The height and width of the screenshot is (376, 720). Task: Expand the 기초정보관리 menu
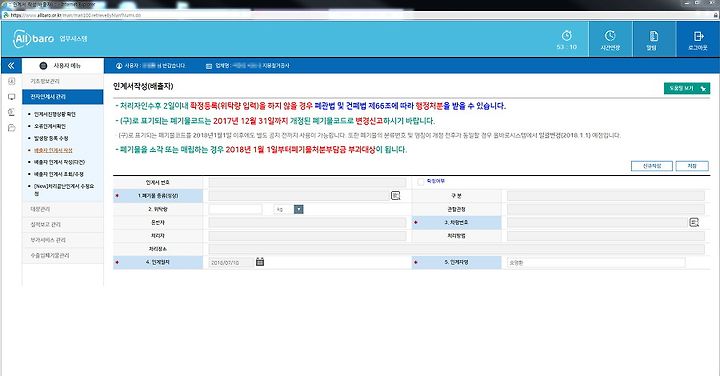tap(63, 81)
